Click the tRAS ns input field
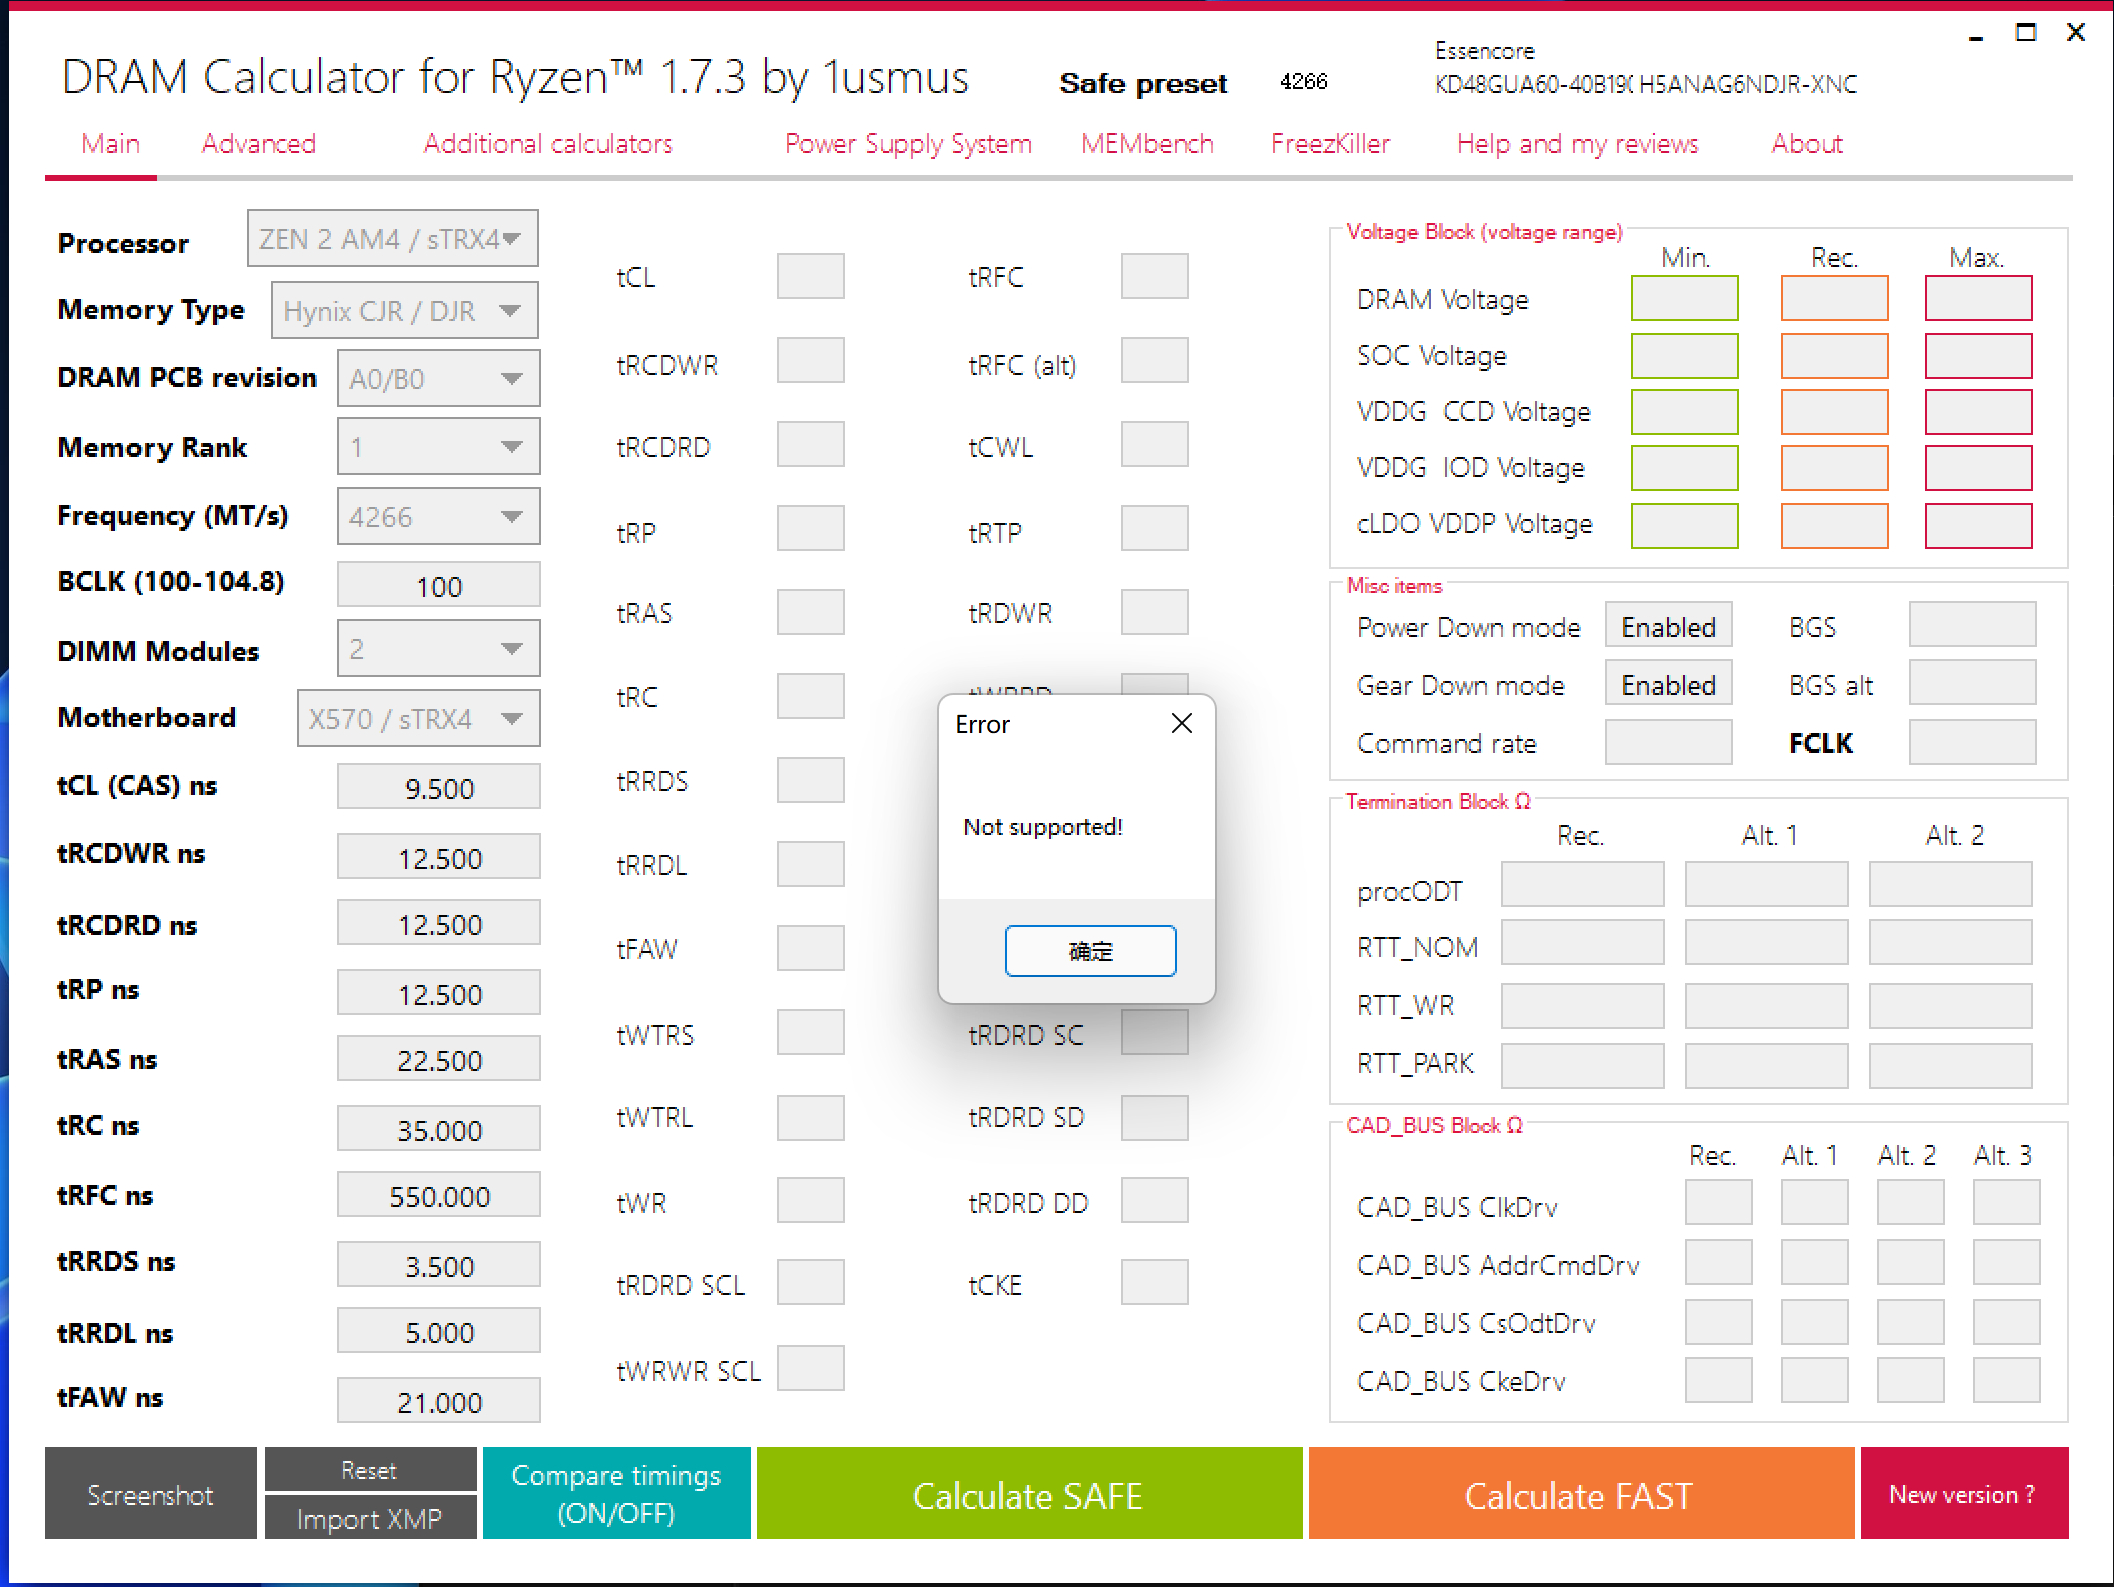 438,1059
